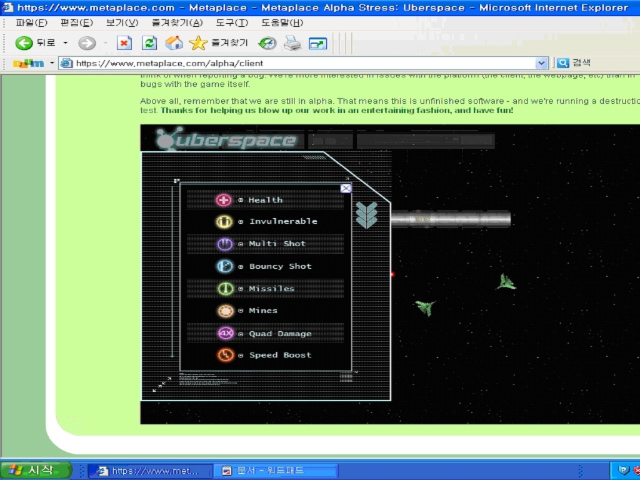Screen dimensions: 640x480
Task: Click the address bar URL field
Action: click(x=303, y=63)
